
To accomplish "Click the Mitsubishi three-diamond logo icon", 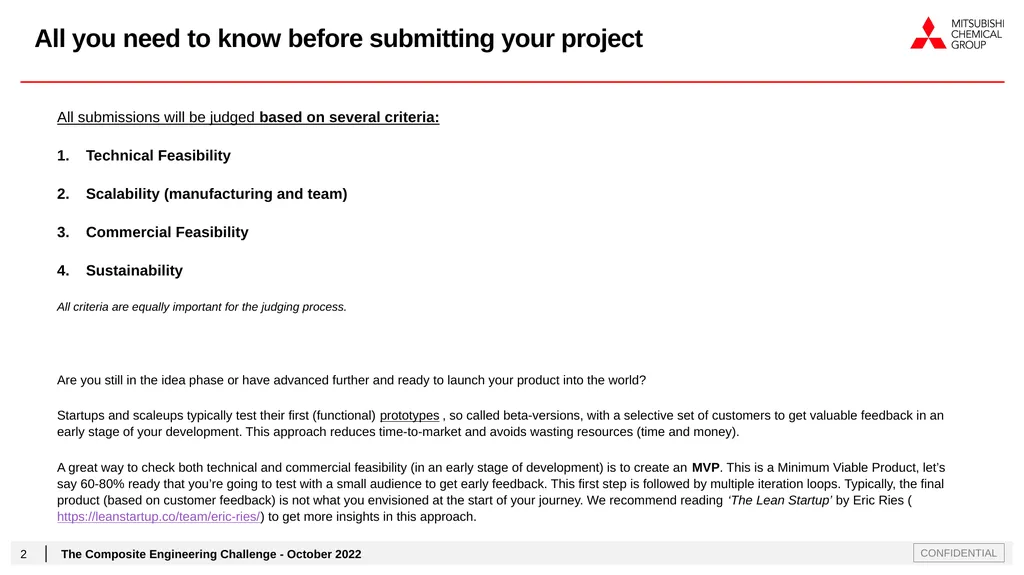I will [x=928, y=33].
